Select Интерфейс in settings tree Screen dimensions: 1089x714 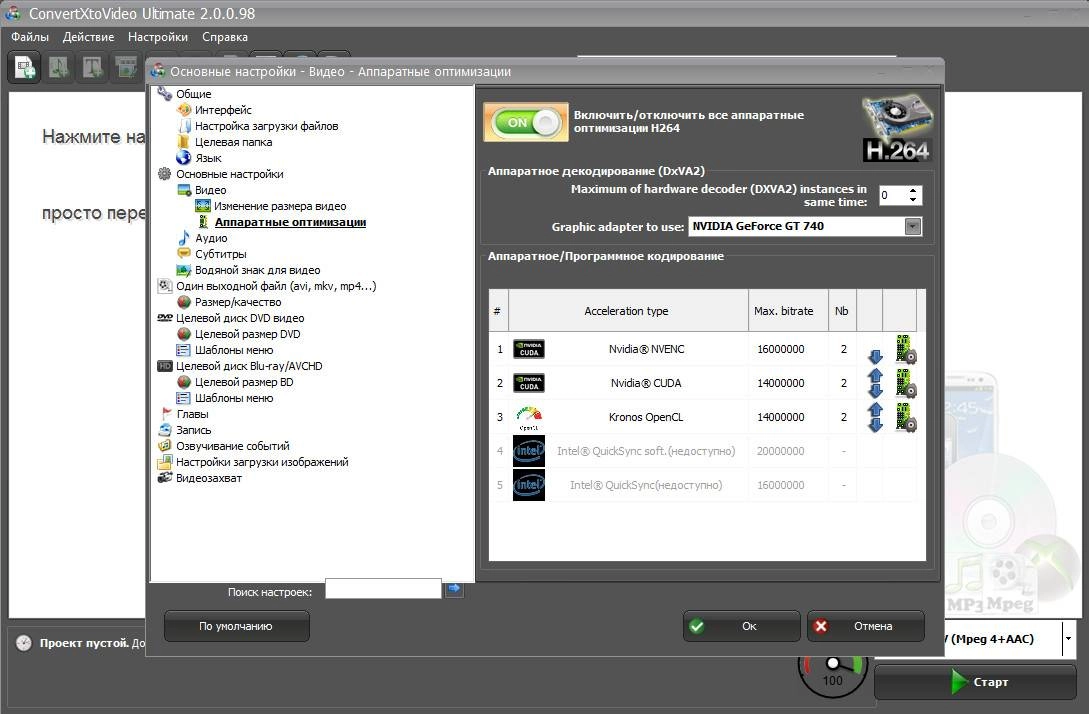click(x=223, y=110)
